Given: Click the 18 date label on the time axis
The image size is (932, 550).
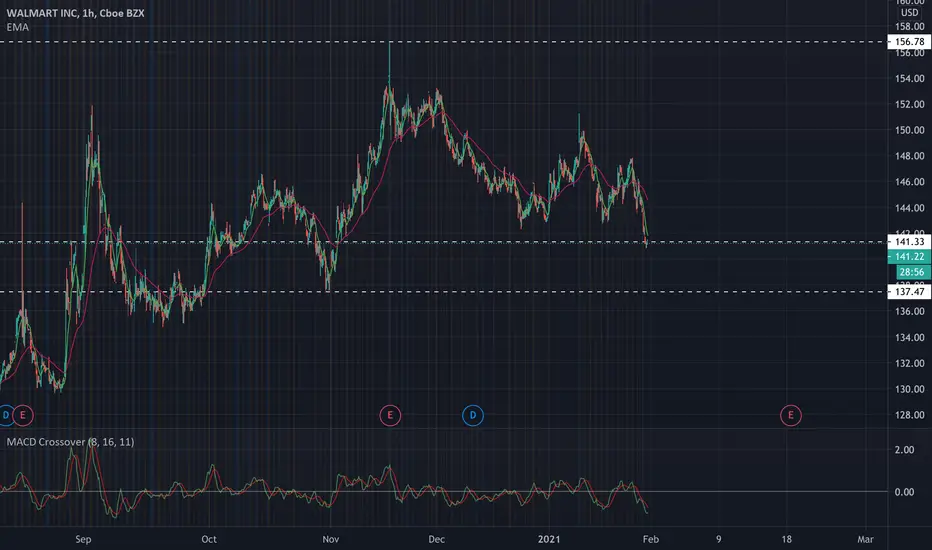Looking at the screenshot, I should point(786,539).
